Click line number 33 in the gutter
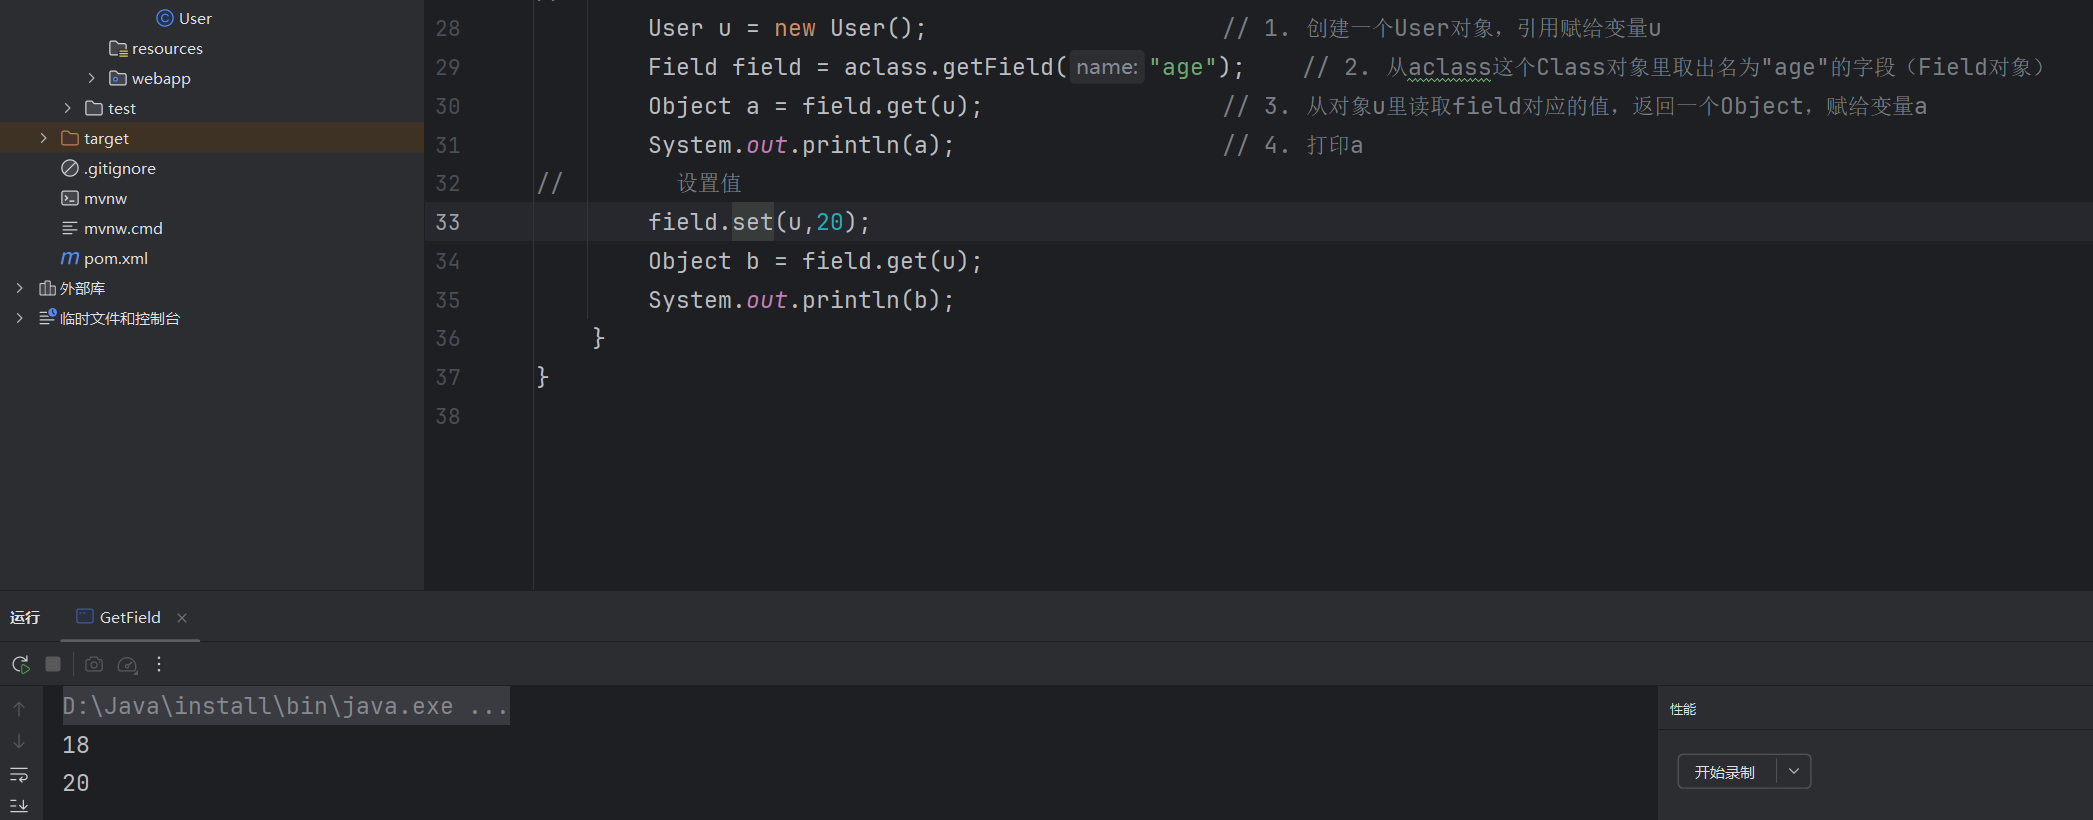The width and height of the screenshot is (2093, 820). point(448,222)
